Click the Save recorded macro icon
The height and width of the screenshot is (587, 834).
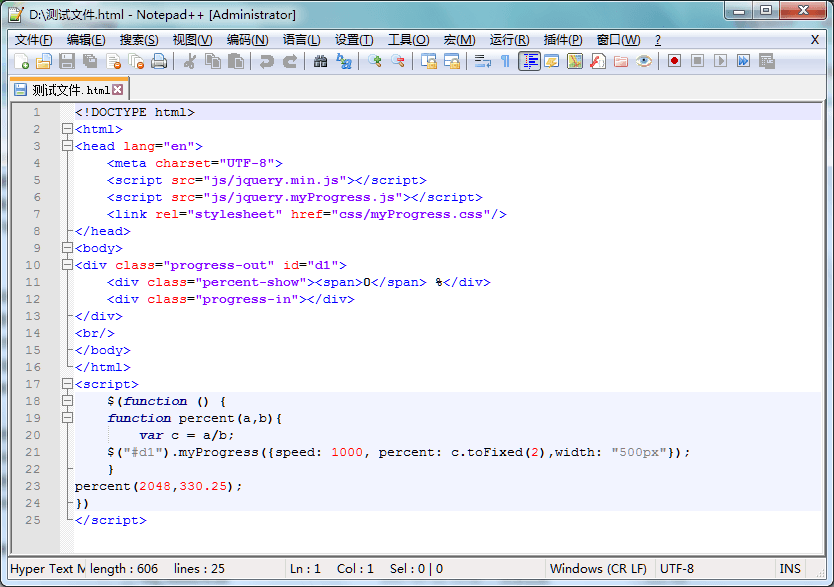(x=766, y=62)
